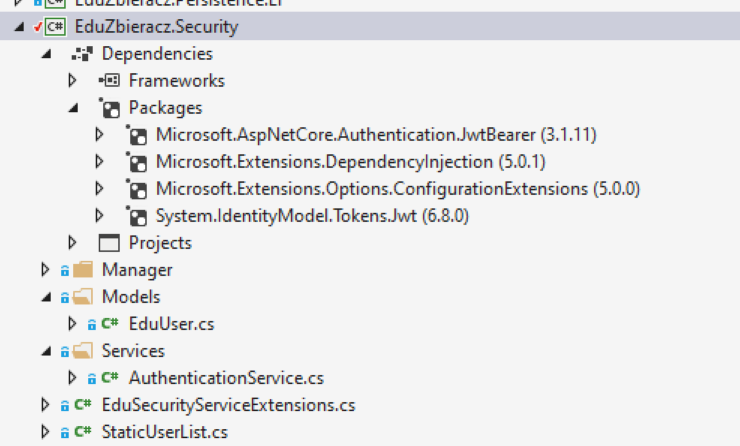Collapse the Packages node
This screenshot has height=446, width=740.
point(73,109)
